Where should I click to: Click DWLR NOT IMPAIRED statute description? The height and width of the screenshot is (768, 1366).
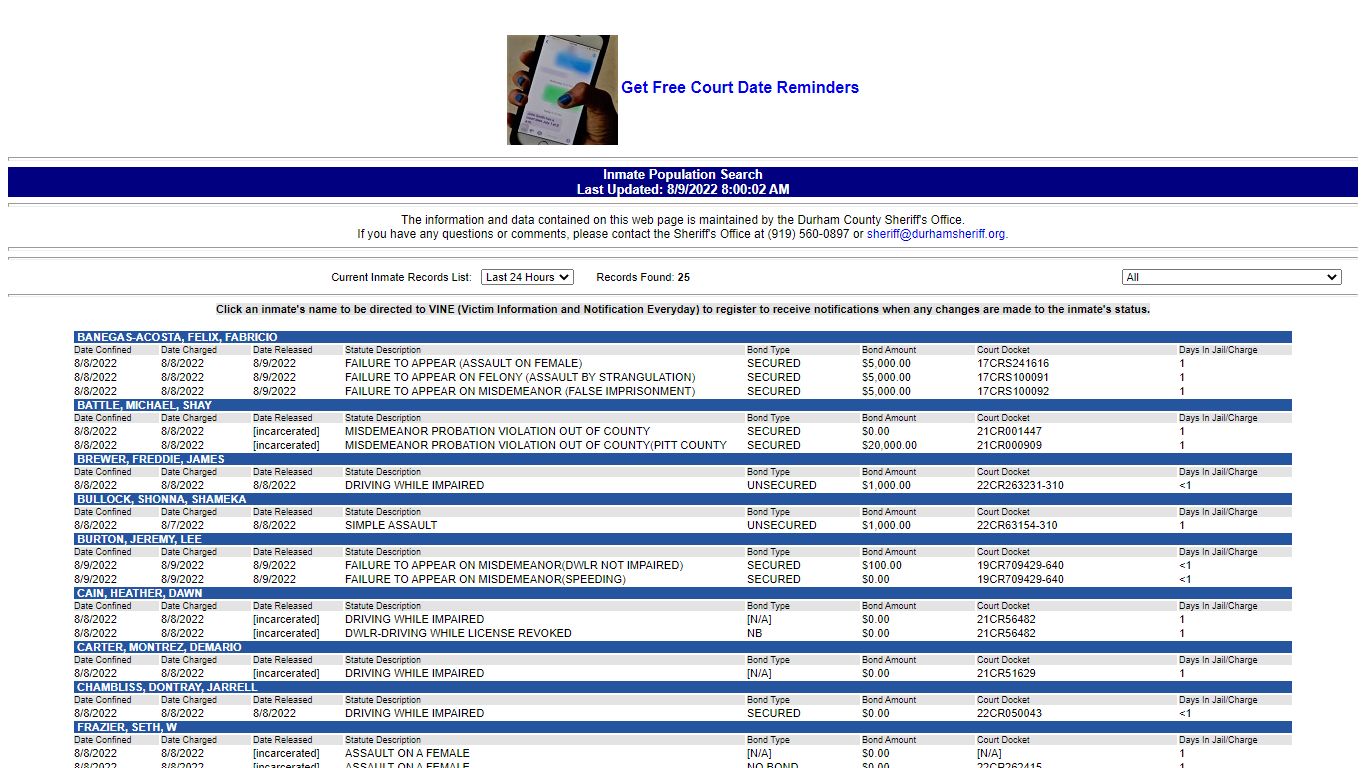pos(514,566)
